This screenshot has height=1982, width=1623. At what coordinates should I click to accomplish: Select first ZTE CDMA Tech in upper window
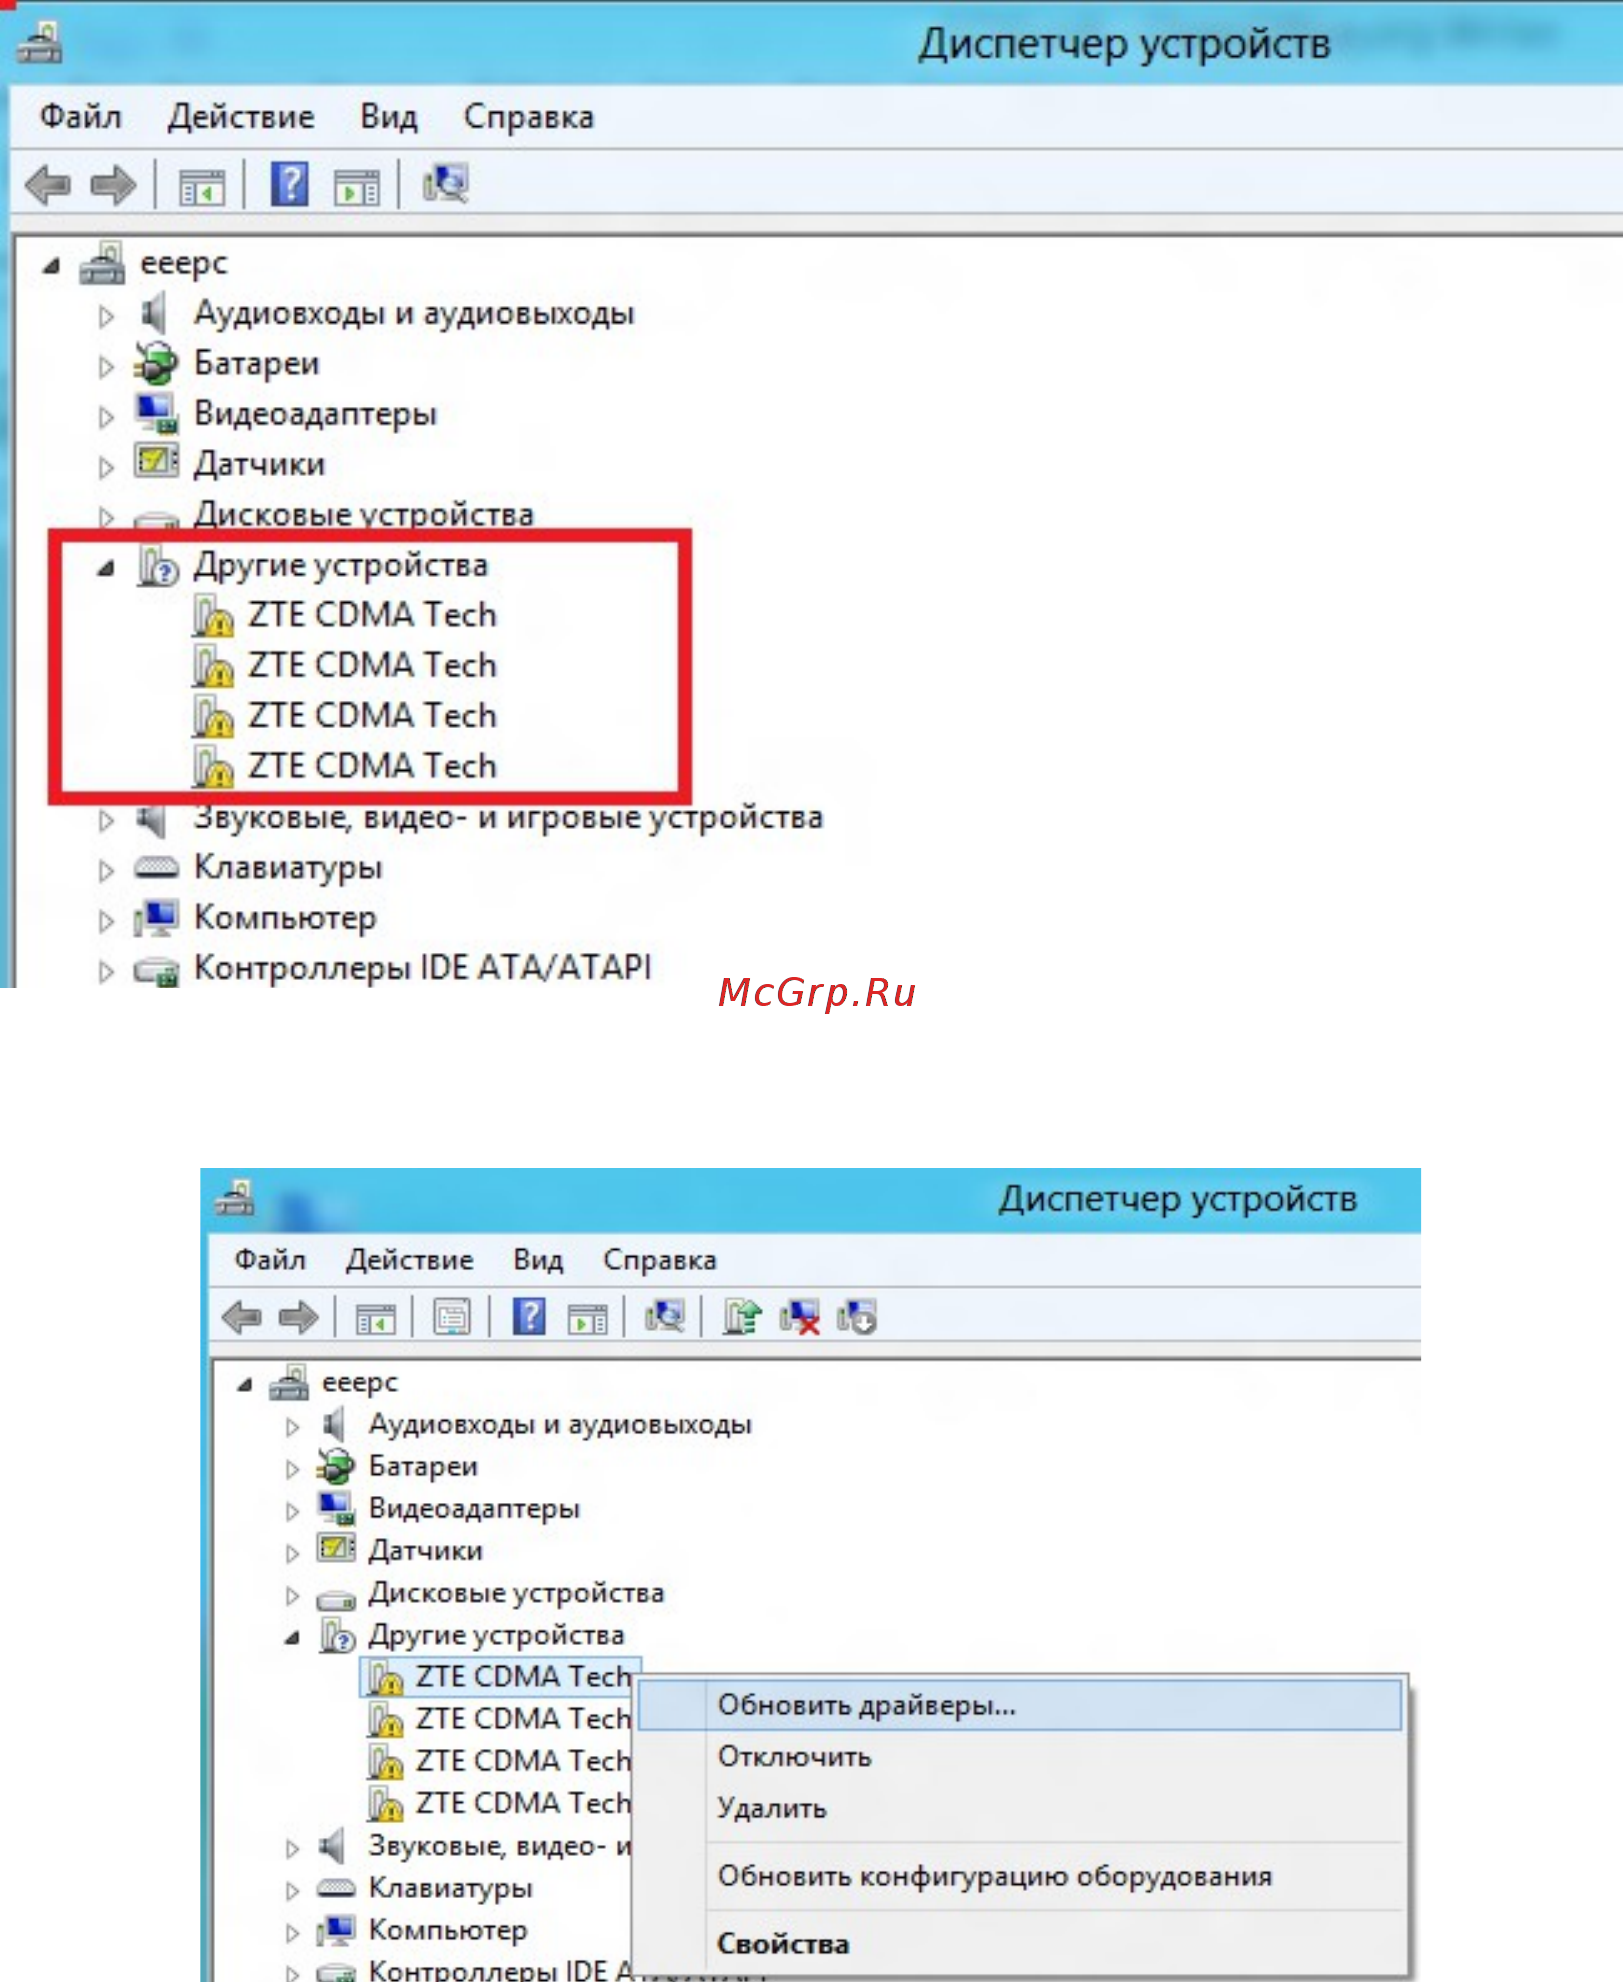tap(372, 614)
